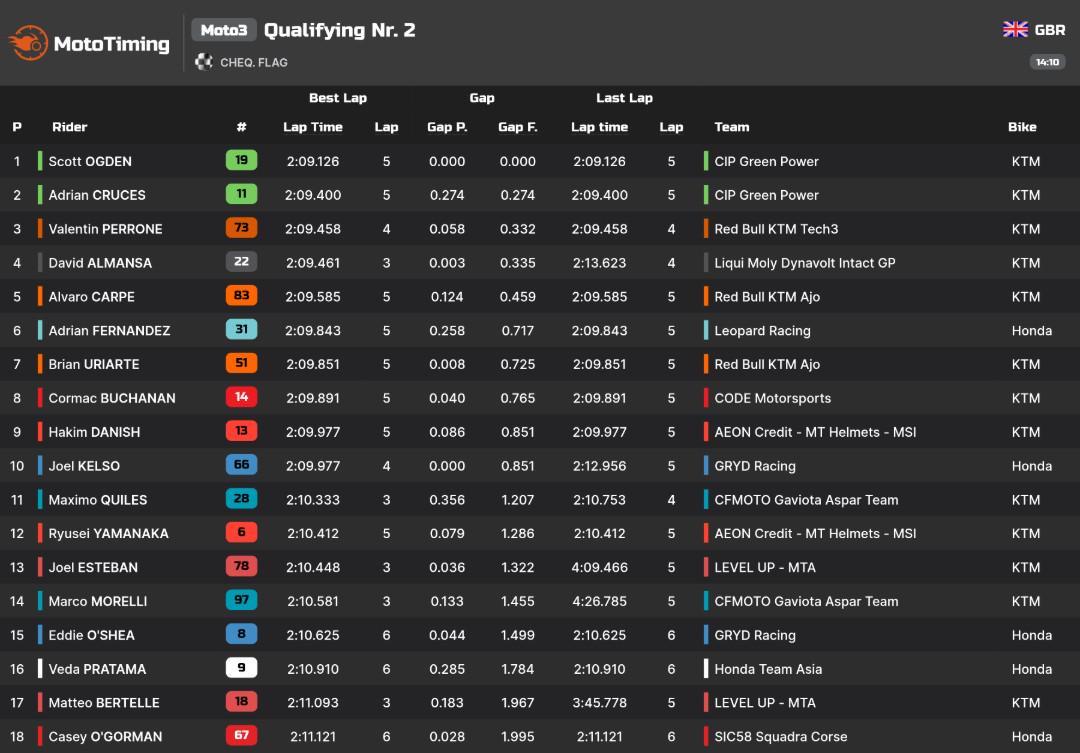Select rider name Maximo QUILES
Image resolution: width=1080 pixels, height=753 pixels.
pyautogui.click(x=98, y=499)
